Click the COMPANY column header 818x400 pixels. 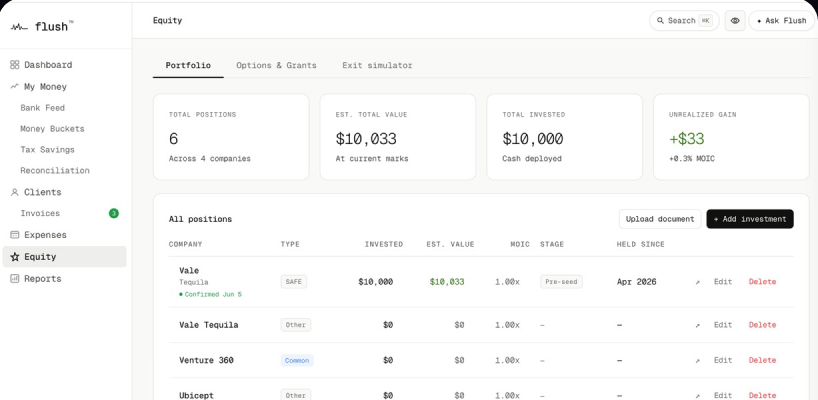click(185, 244)
